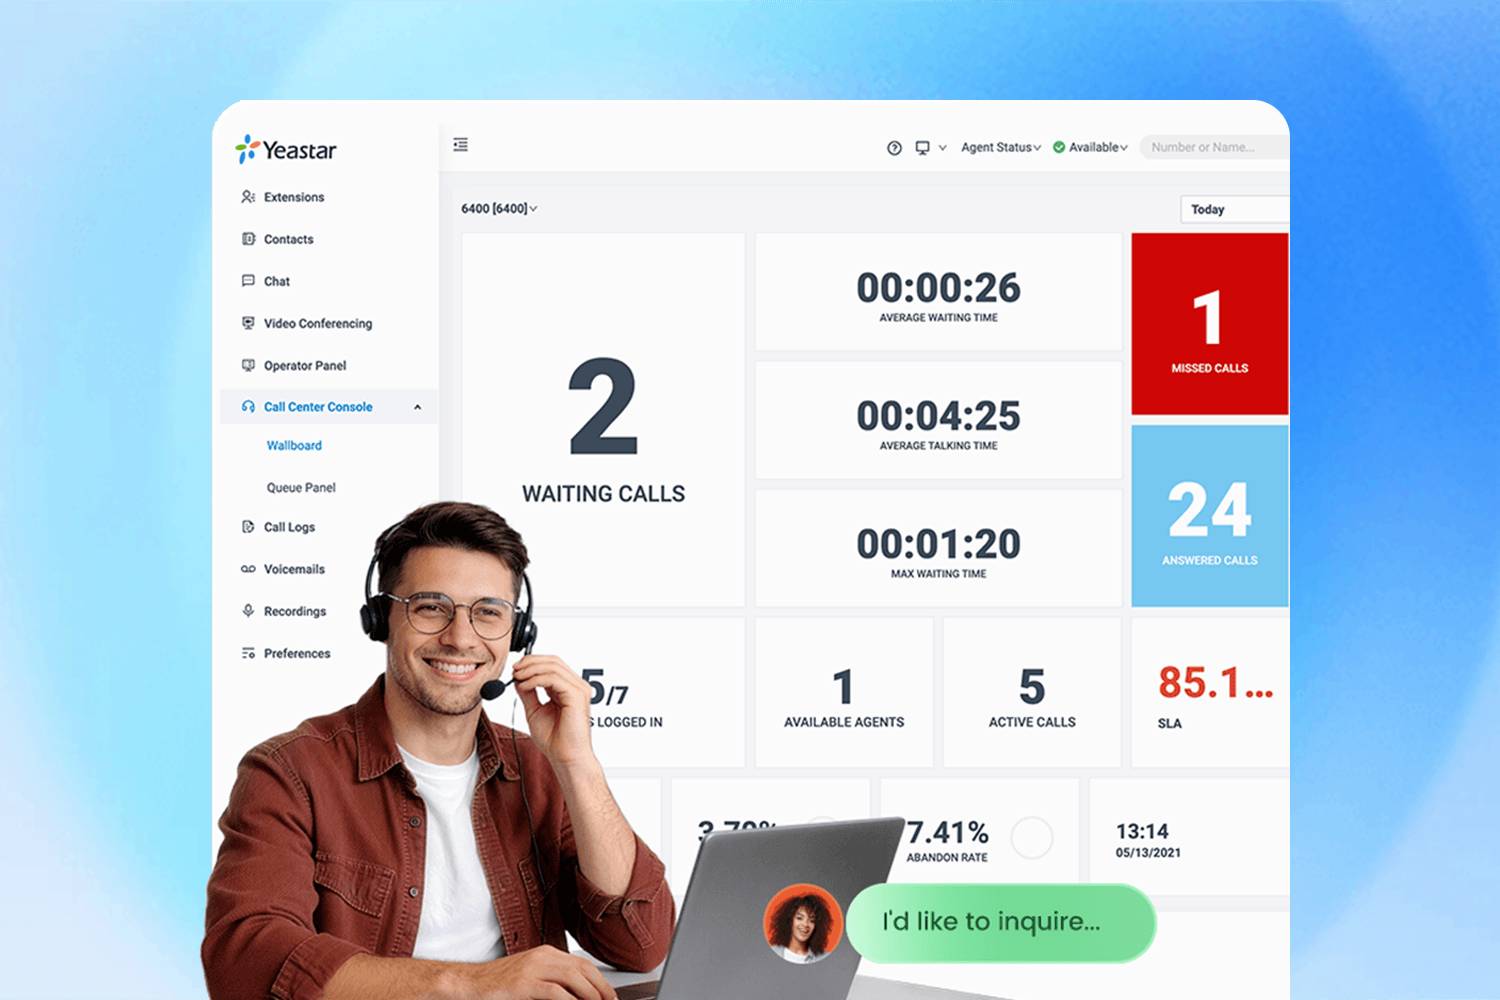Click the Number or Name search field

point(1215,147)
